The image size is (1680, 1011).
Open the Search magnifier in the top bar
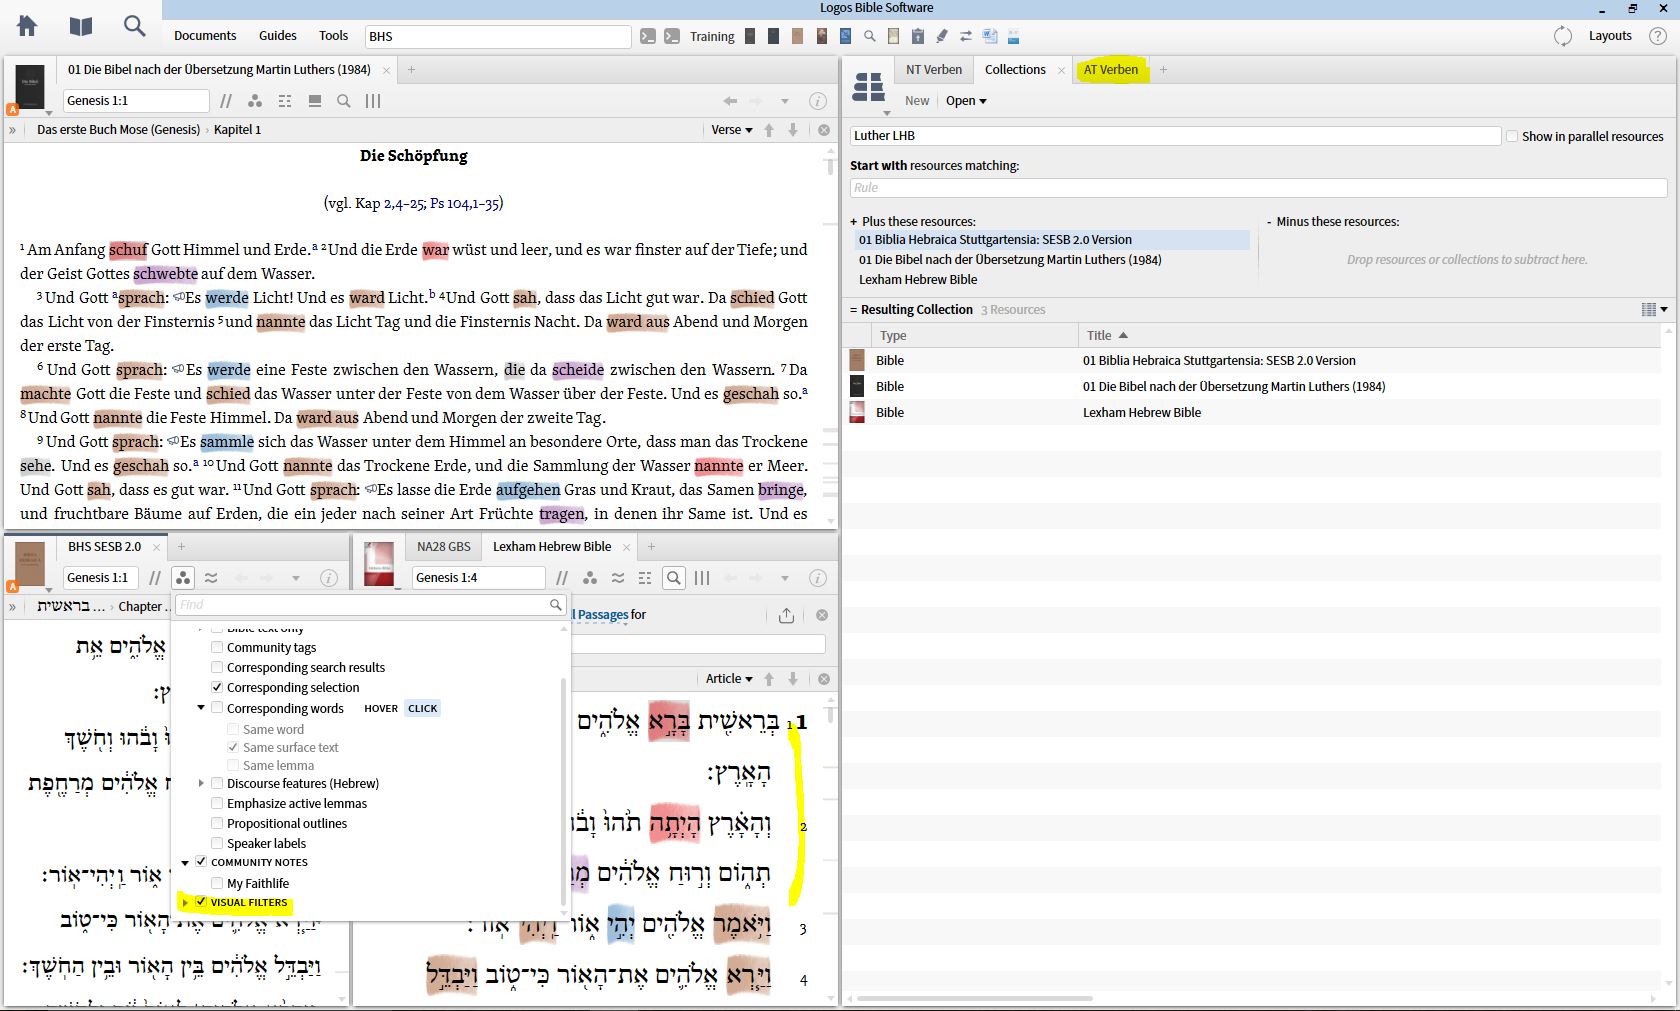[x=134, y=27]
